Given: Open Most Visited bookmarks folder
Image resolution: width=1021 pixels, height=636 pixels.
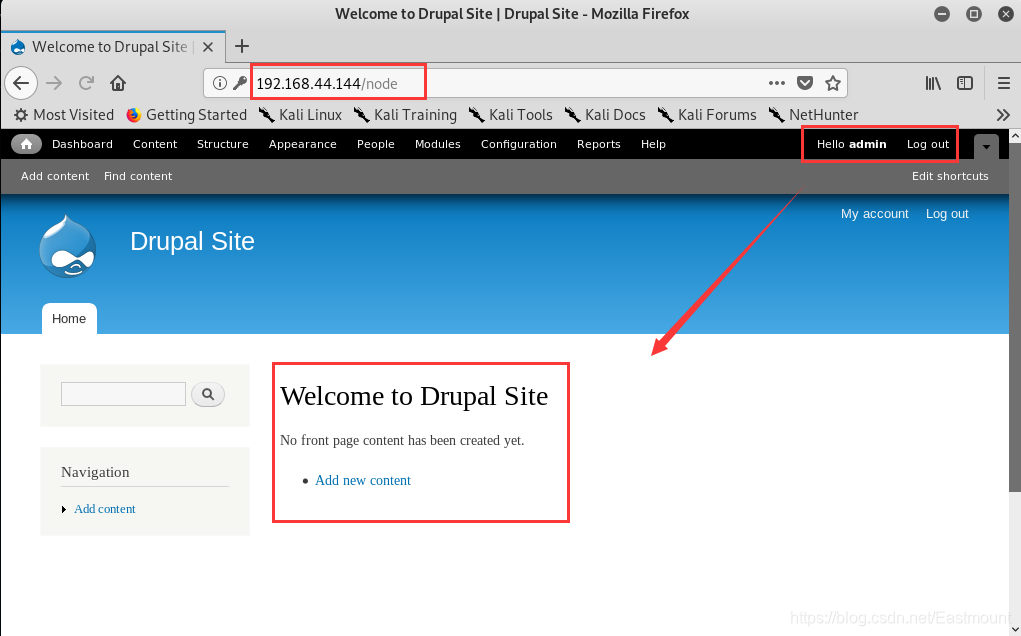Looking at the screenshot, I should click(64, 115).
